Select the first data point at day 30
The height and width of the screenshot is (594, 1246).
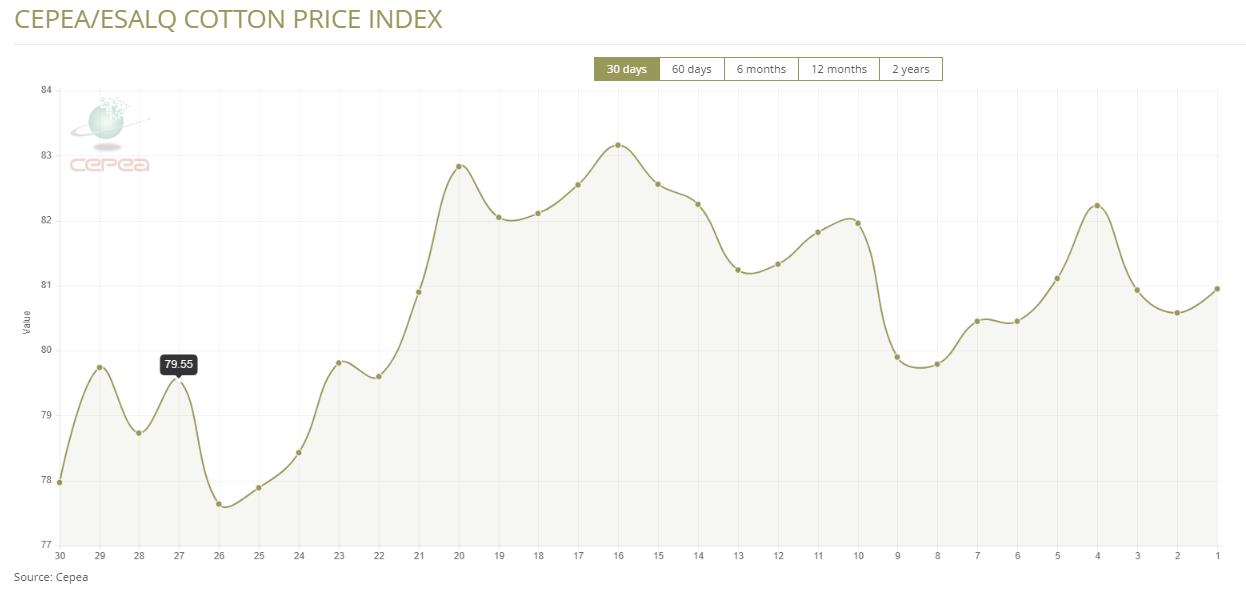60,482
